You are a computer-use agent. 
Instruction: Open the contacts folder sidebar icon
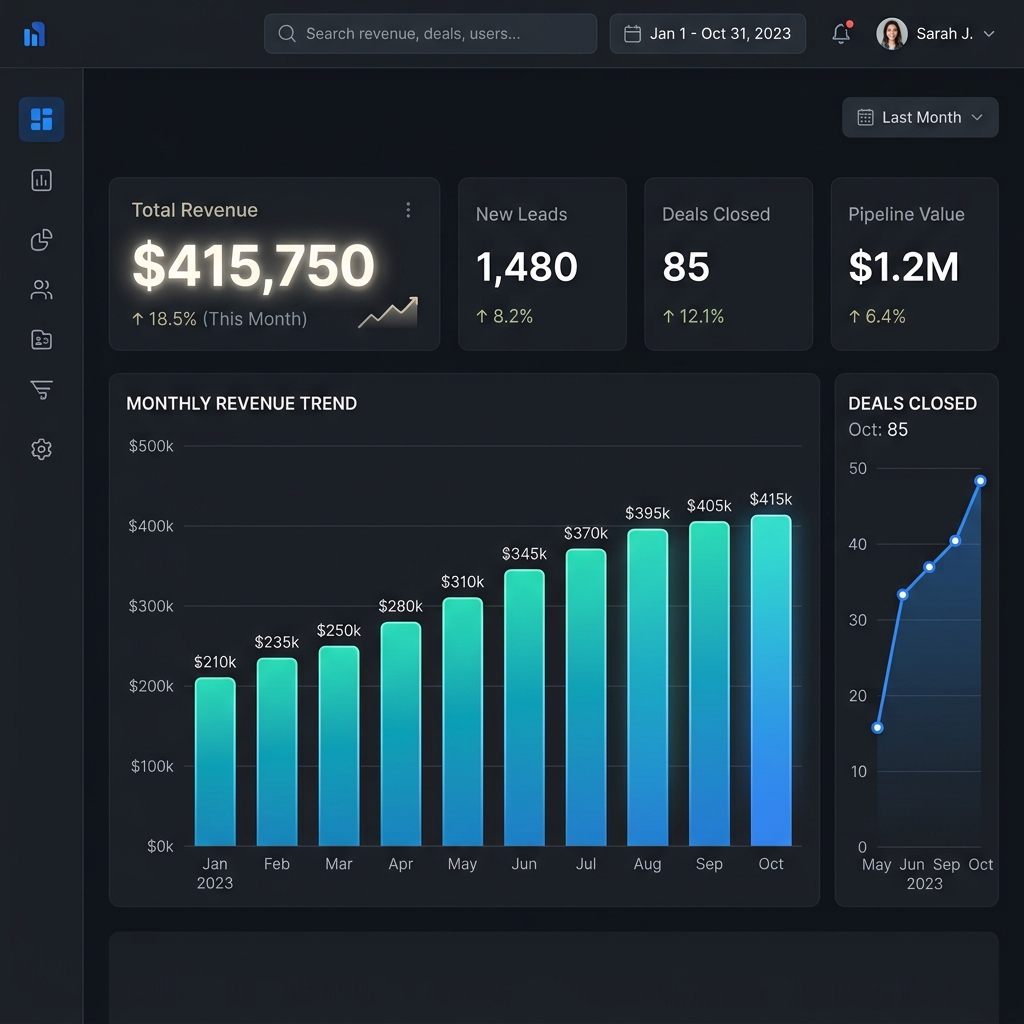(42, 340)
